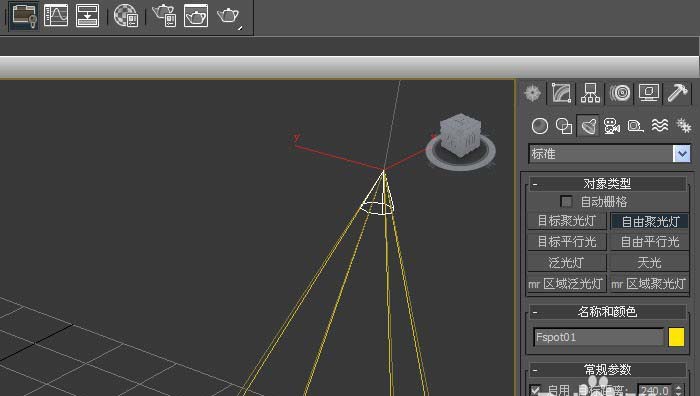700x396 pixels.
Task: Click the Render Production teapot icon
Action: click(229, 17)
